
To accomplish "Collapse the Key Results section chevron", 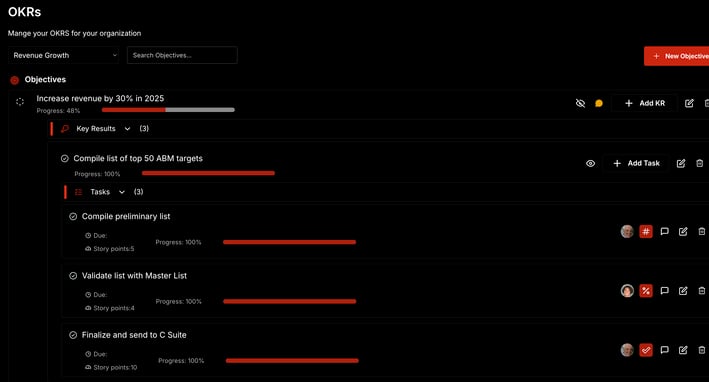I will [x=128, y=129].
